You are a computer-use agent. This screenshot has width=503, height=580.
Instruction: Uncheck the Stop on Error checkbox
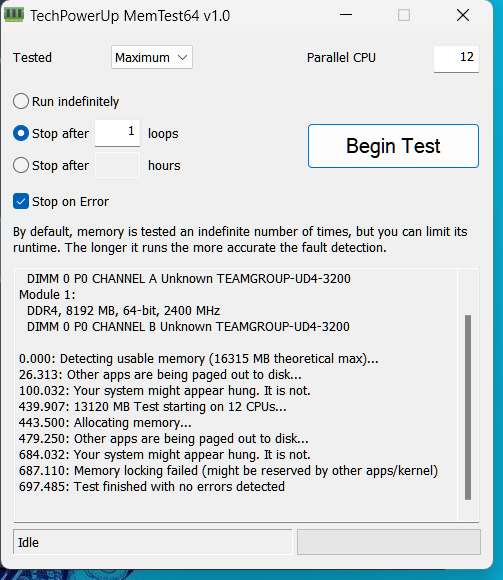tap(21, 202)
